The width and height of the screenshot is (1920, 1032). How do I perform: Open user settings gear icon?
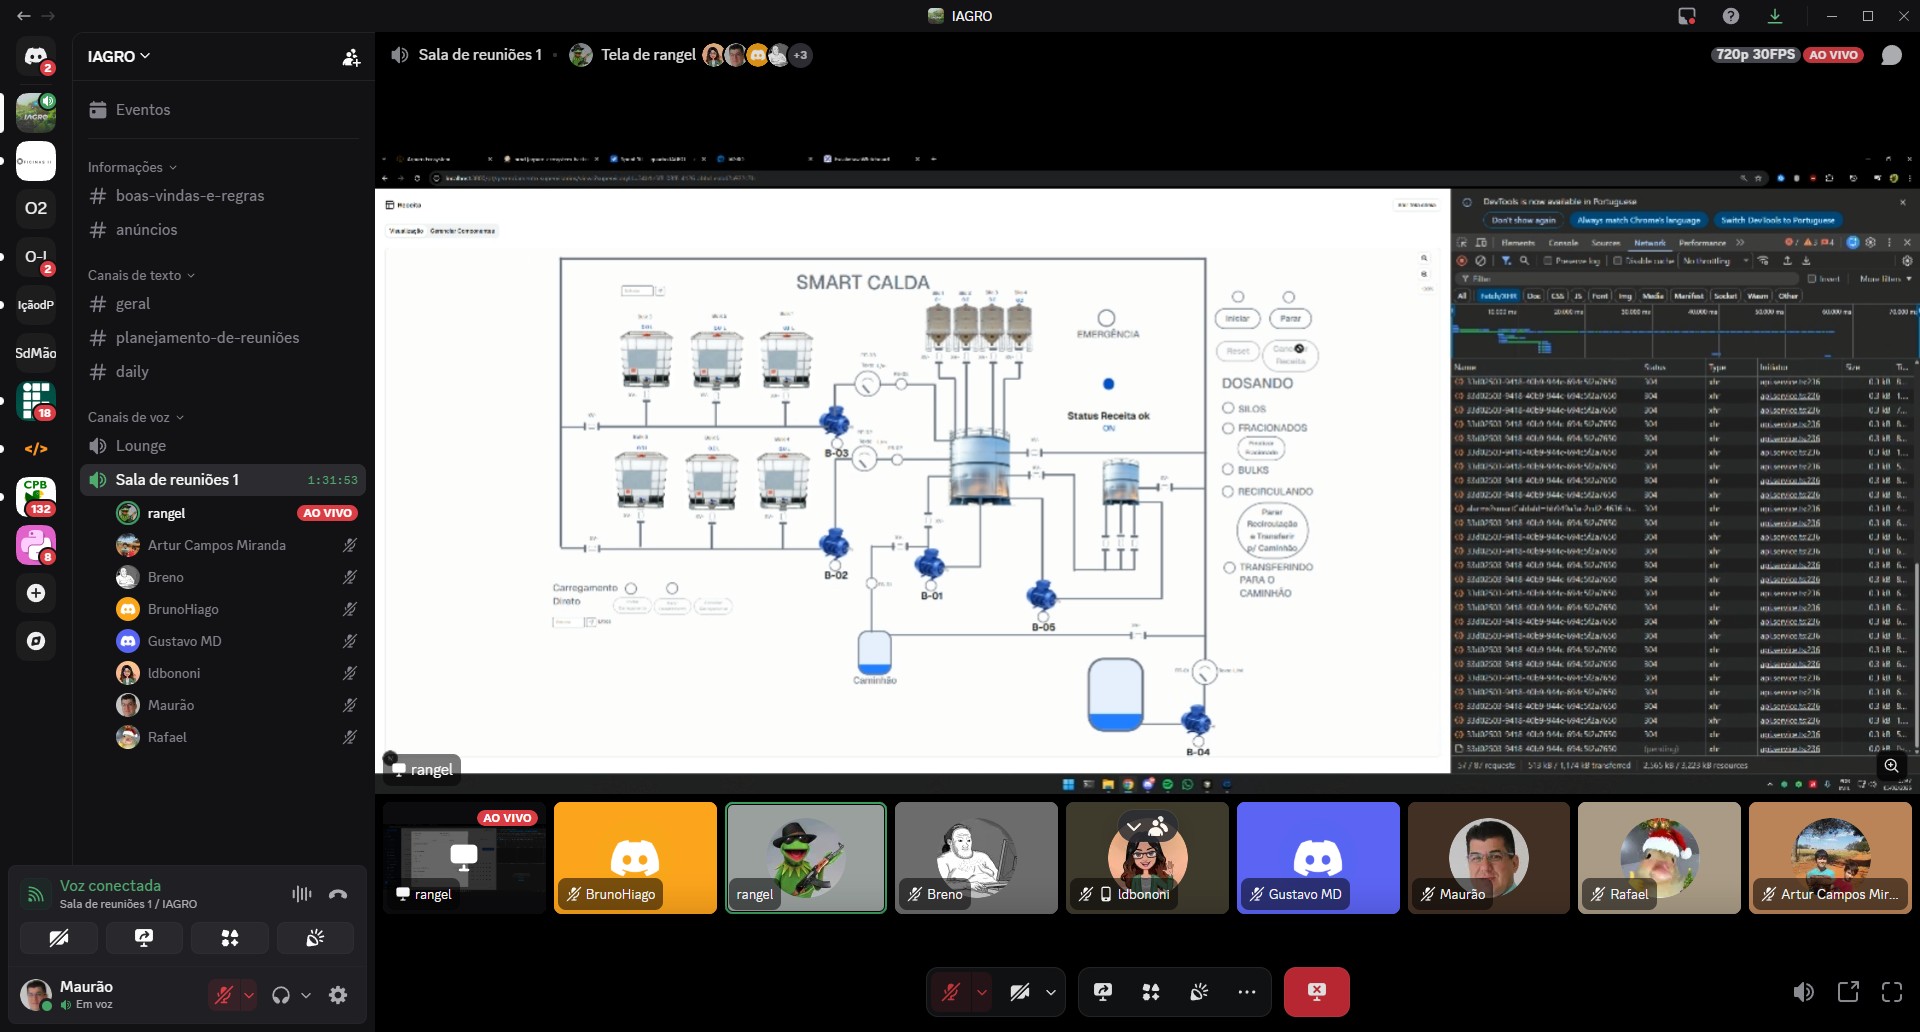pyautogui.click(x=338, y=995)
